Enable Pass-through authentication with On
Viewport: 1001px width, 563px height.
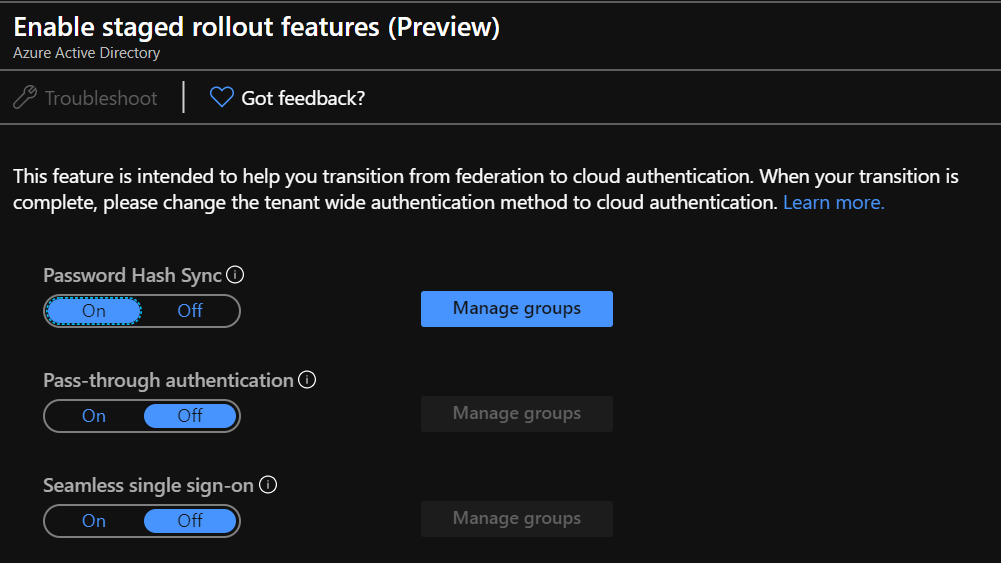tap(94, 416)
